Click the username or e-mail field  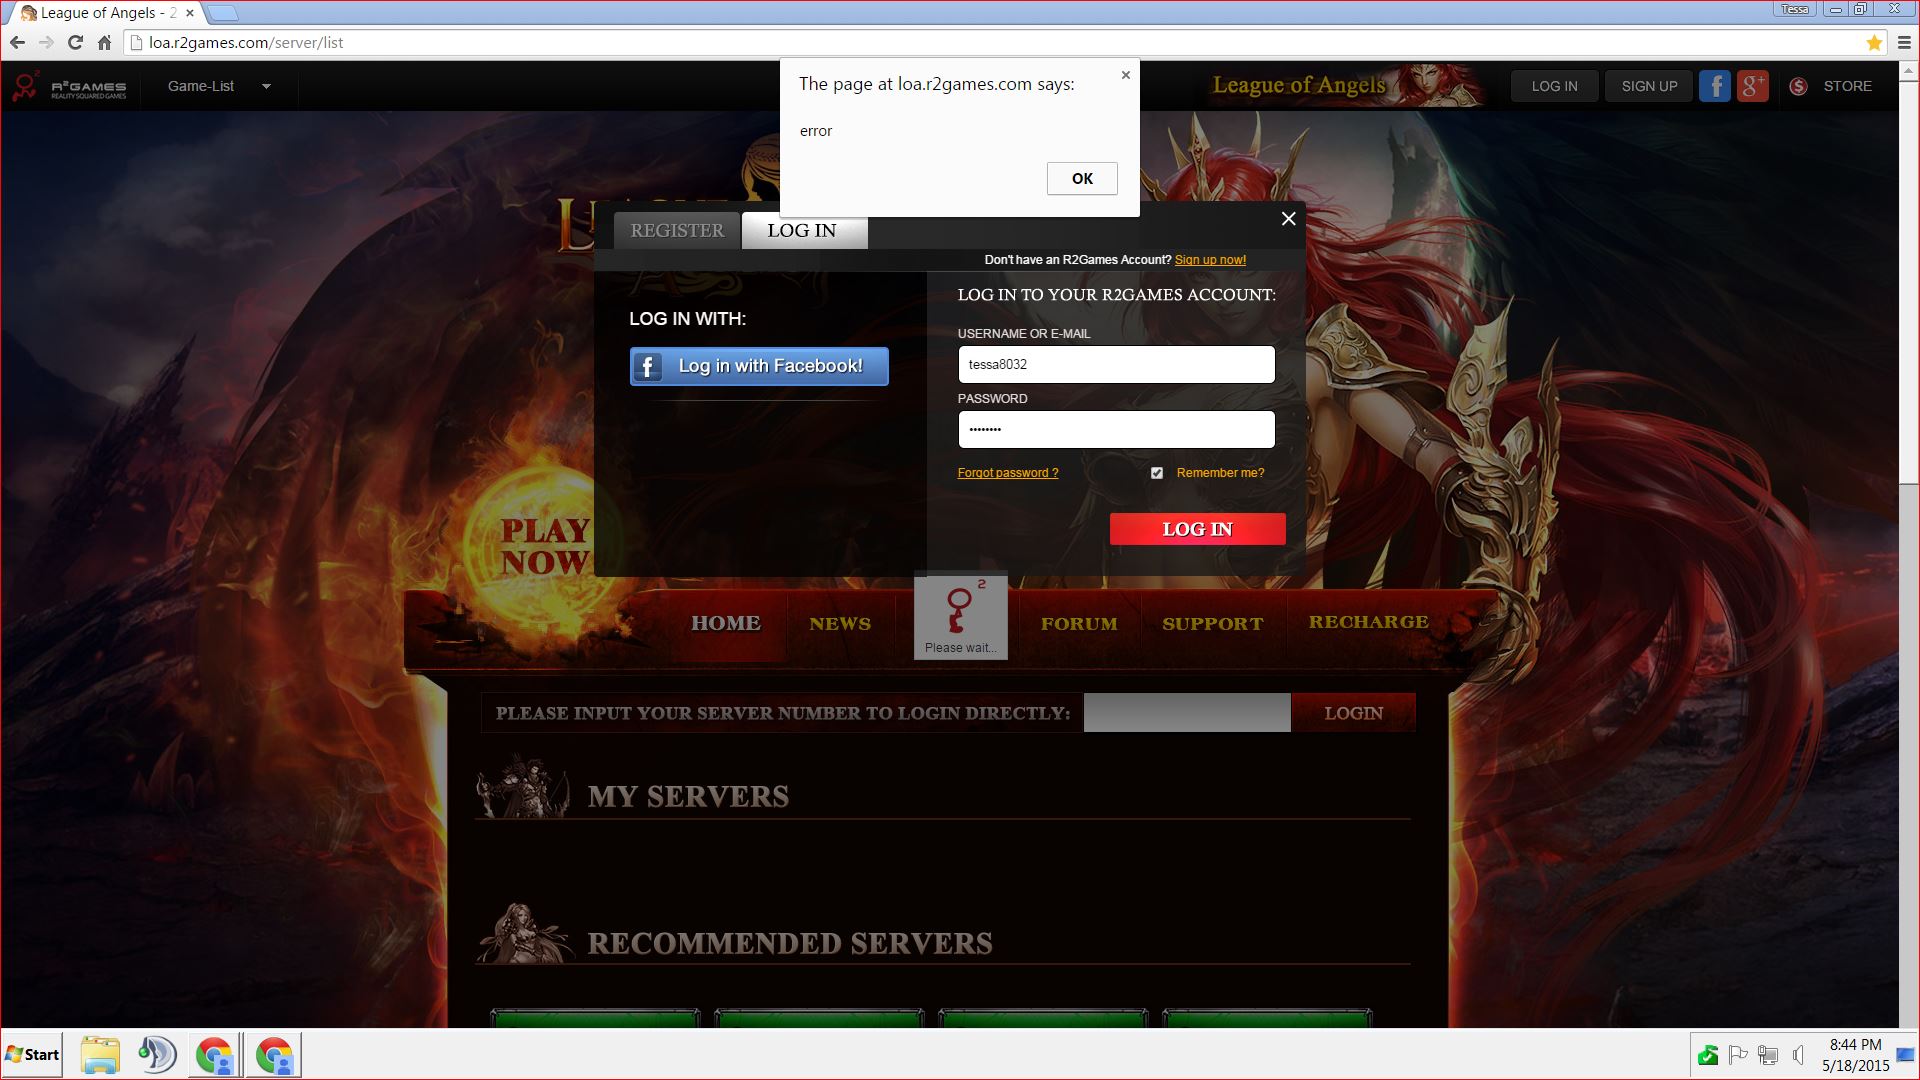pyautogui.click(x=1116, y=365)
